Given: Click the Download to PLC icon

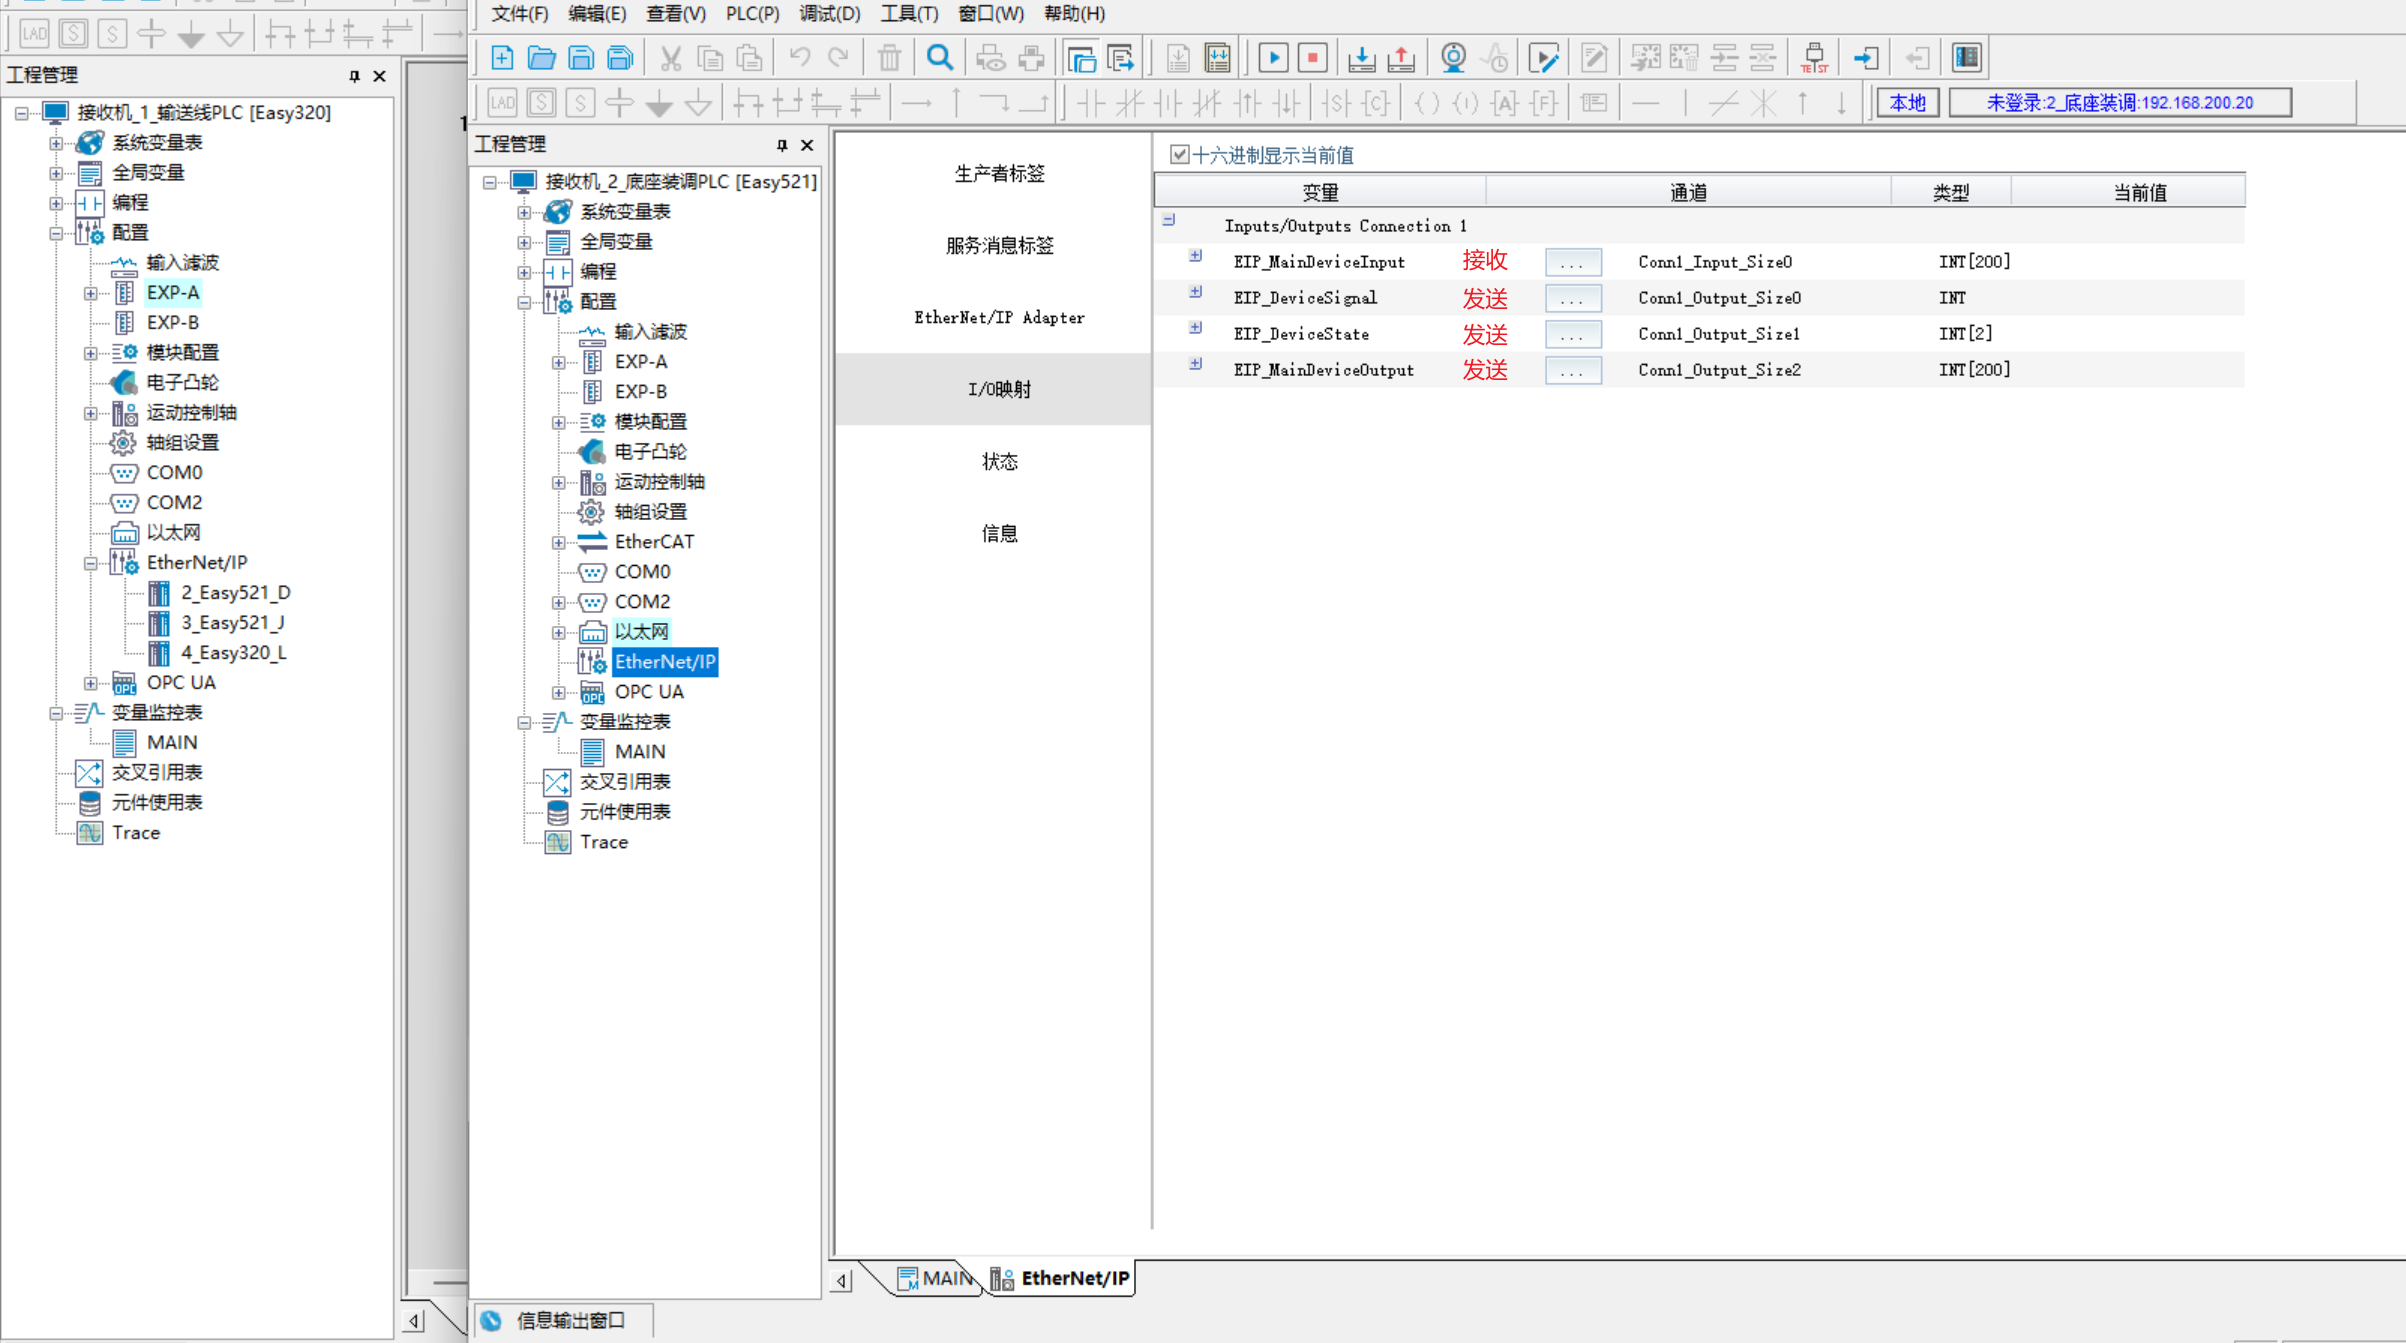Looking at the screenshot, I should click(x=1361, y=58).
